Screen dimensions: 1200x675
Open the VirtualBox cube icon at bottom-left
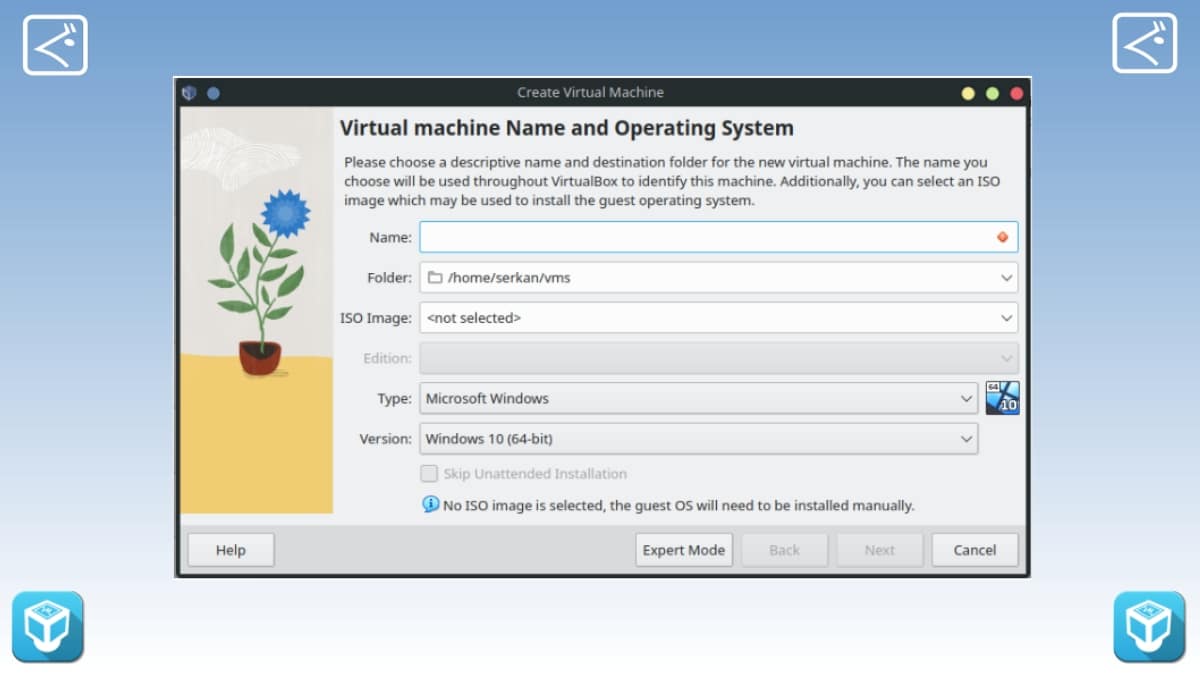(x=48, y=627)
